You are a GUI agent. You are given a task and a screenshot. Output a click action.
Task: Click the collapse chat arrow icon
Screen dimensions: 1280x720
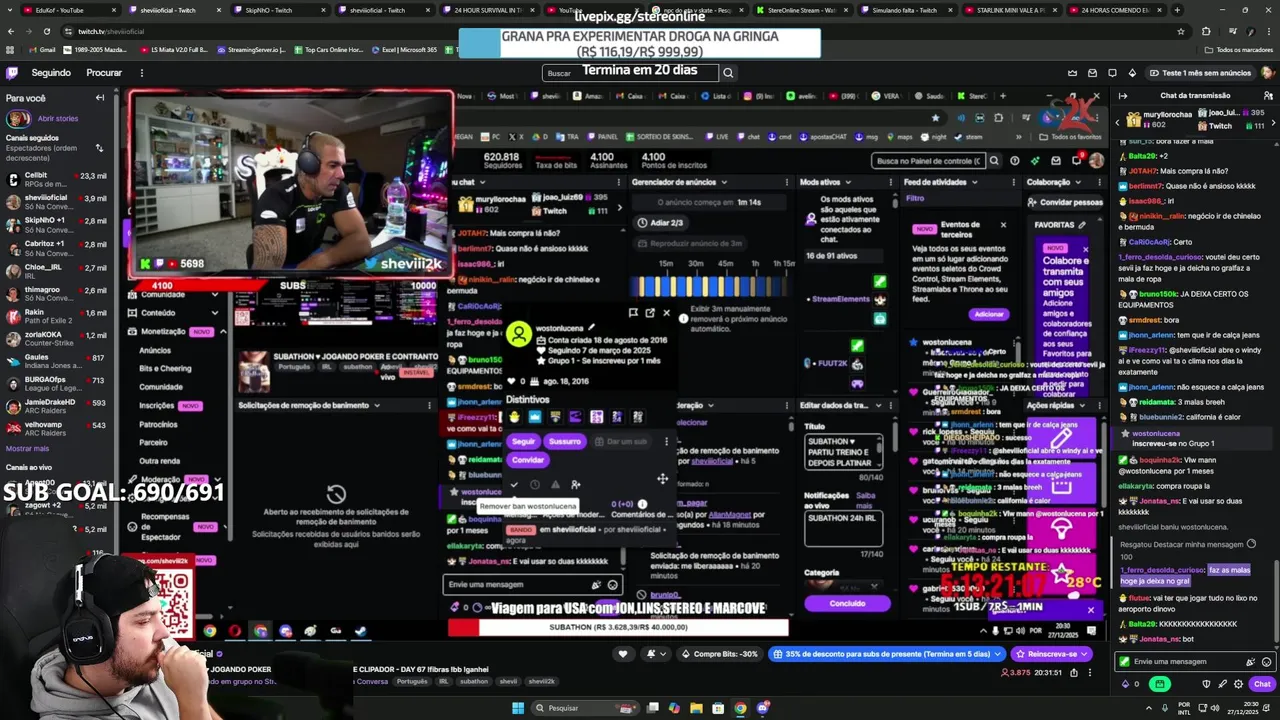(1123, 96)
